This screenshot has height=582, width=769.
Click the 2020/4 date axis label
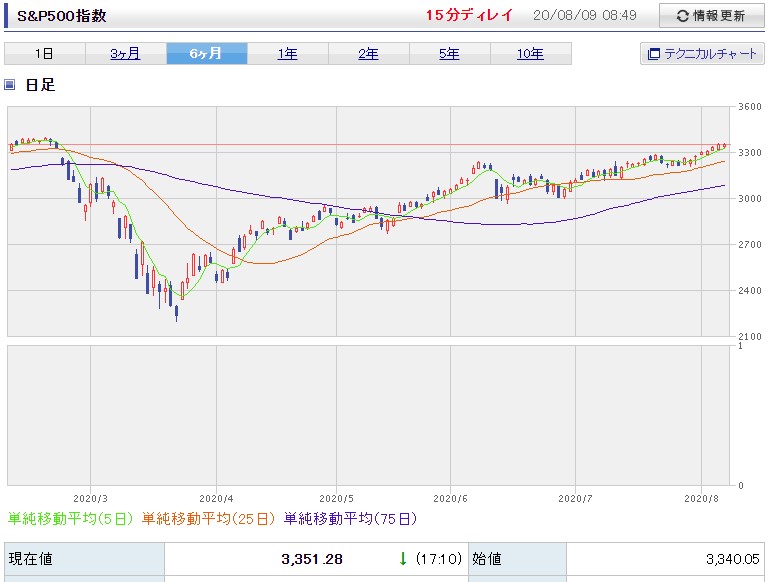pyautogui.click(x=216, y=499)
